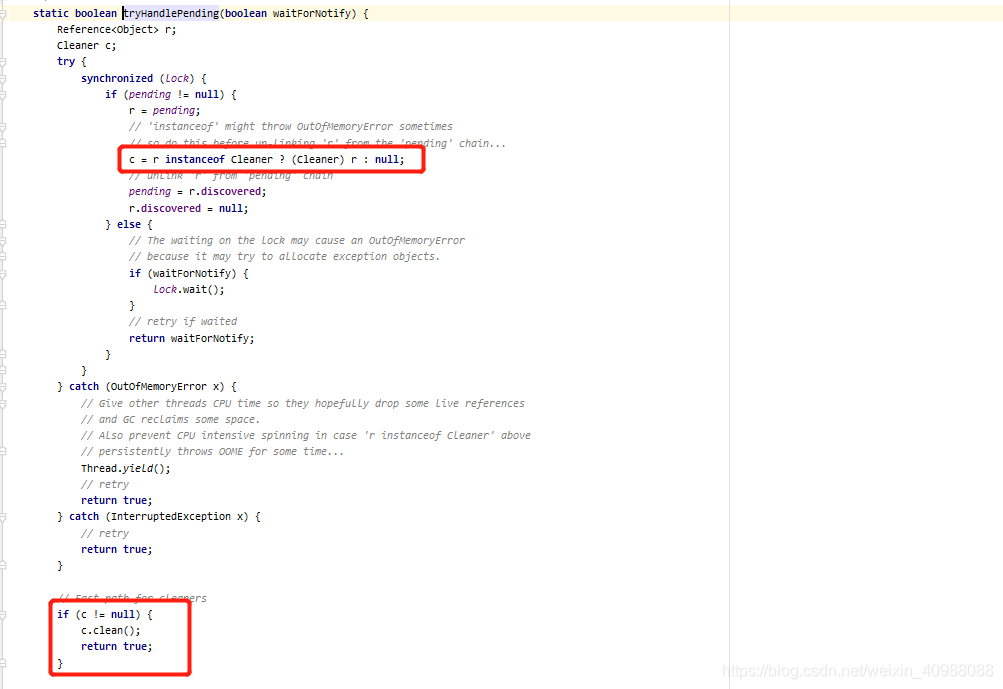
Task: Click the Thread.yield() call
Action: pyautogui.click(x=125, y=468)
